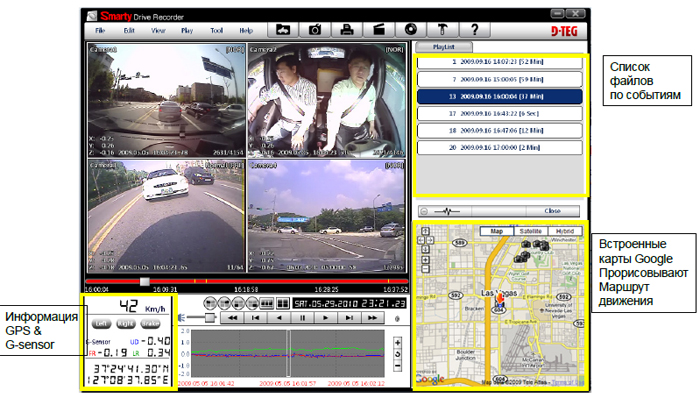Click the G-sensor graph position cursor
Viewport: 700px width, 398px height.
pyautogui.click(x=289, y=353)
